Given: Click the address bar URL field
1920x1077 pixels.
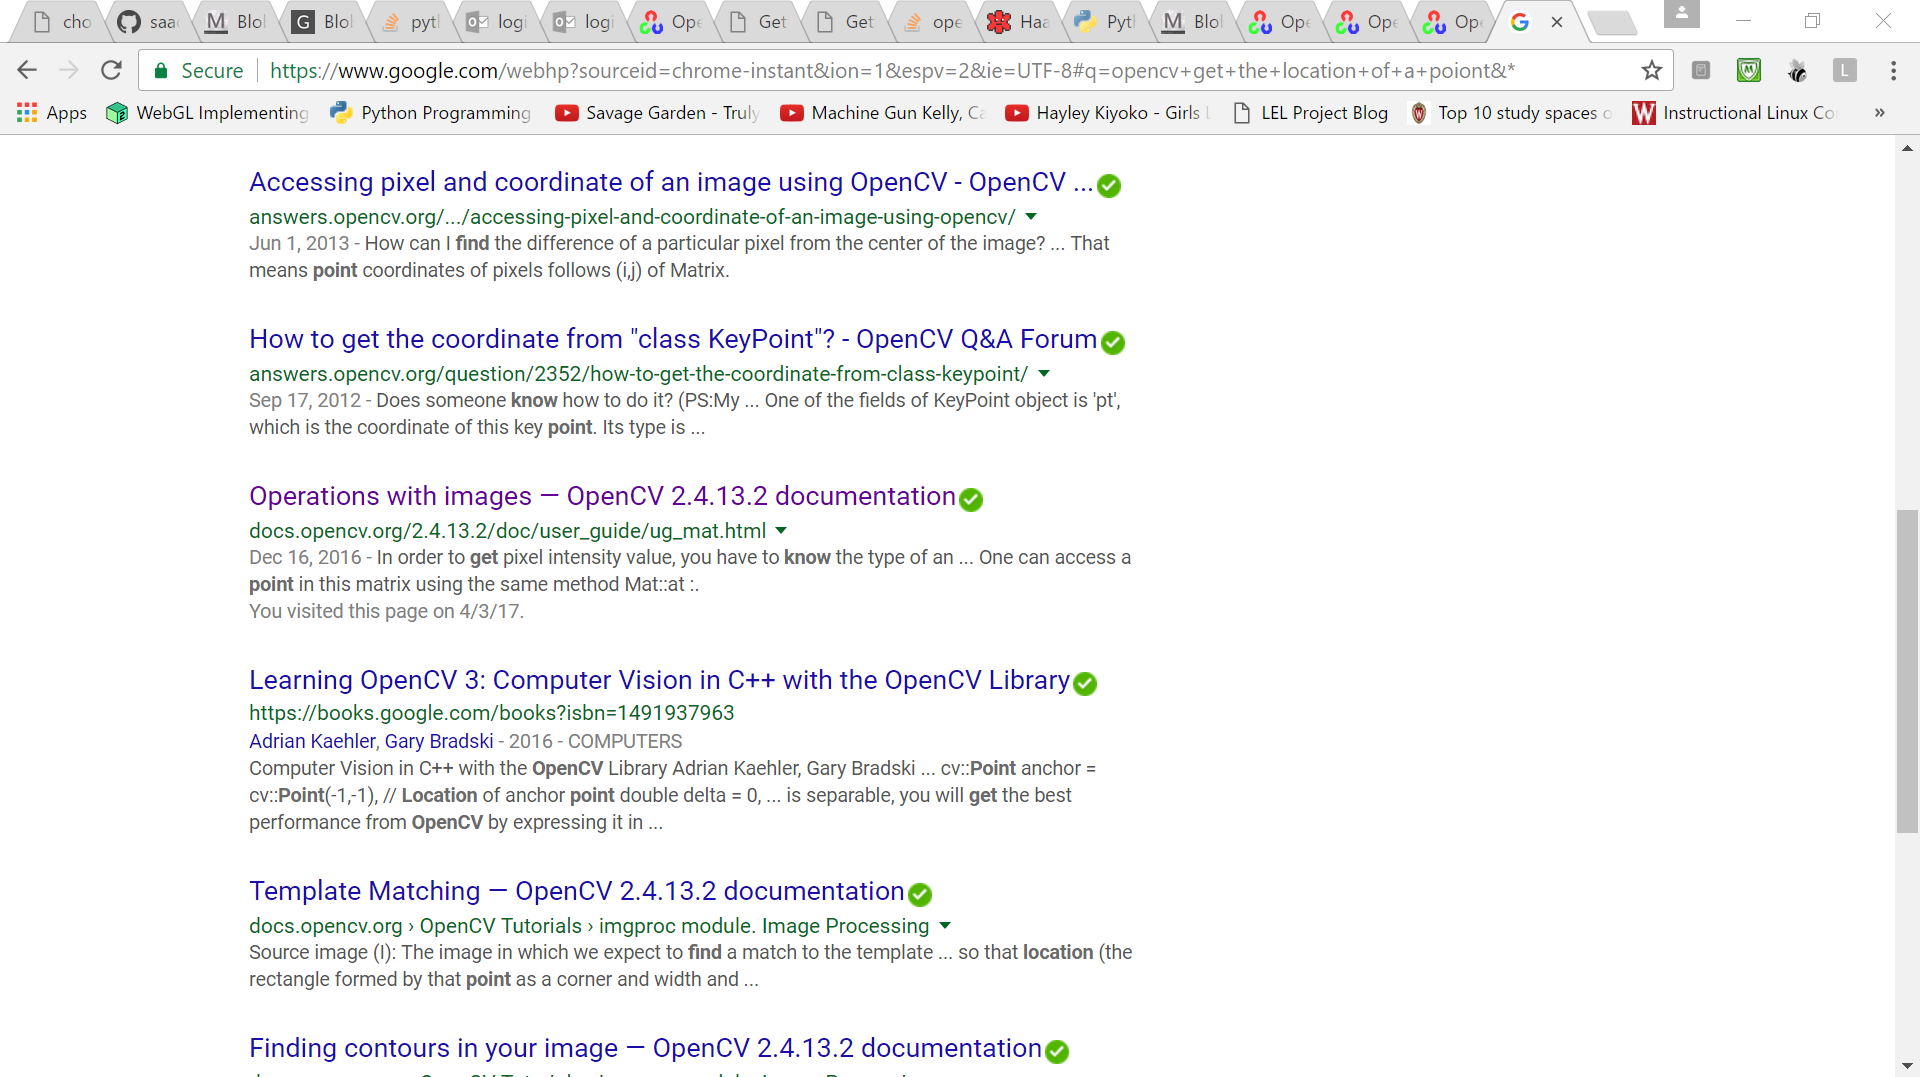Looking at the screenshot, I should [890, 70].
